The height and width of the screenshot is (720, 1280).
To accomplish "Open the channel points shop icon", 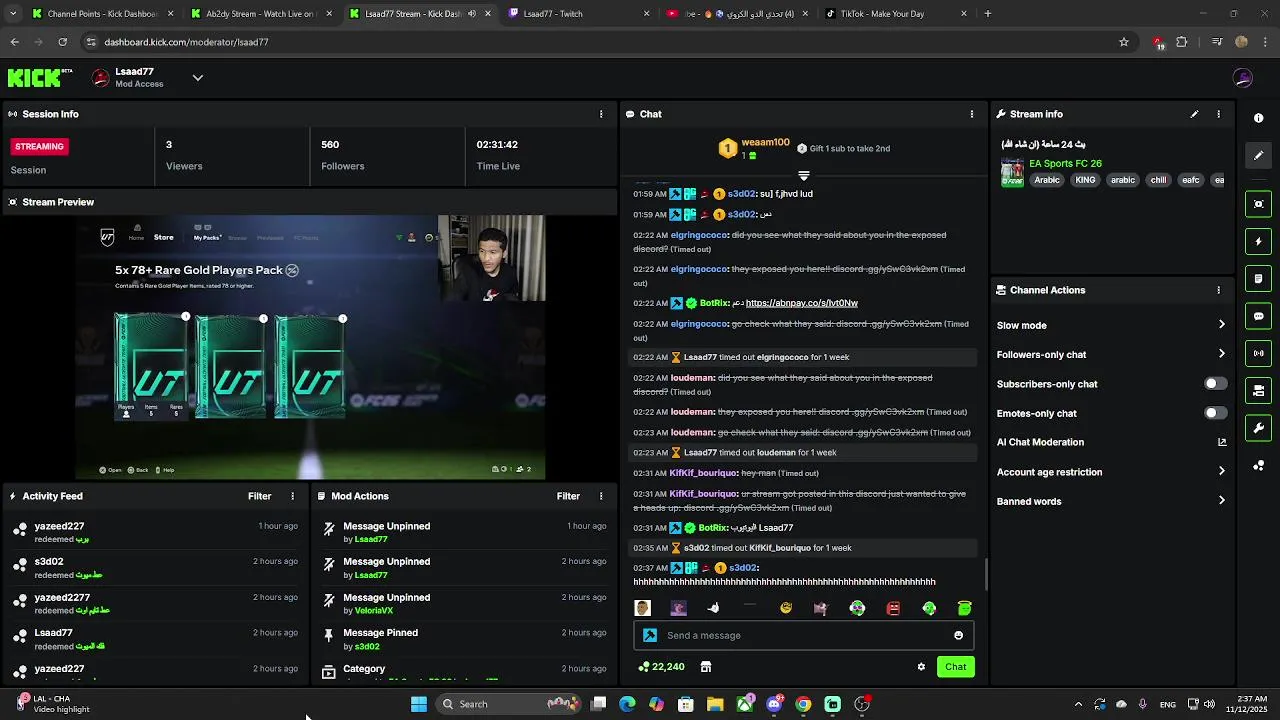I will click(x=705, y=667).
